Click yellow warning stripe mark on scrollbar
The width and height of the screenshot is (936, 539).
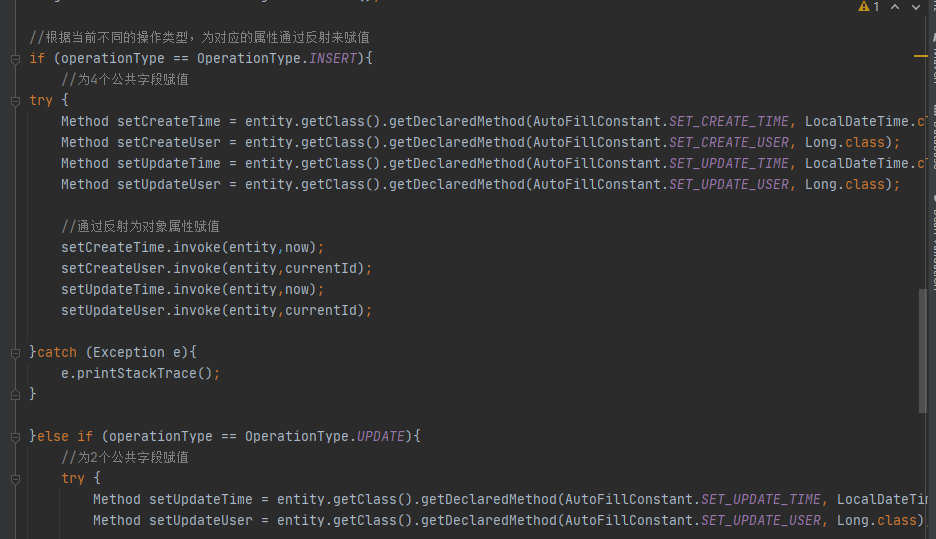[x=921, y=57]
